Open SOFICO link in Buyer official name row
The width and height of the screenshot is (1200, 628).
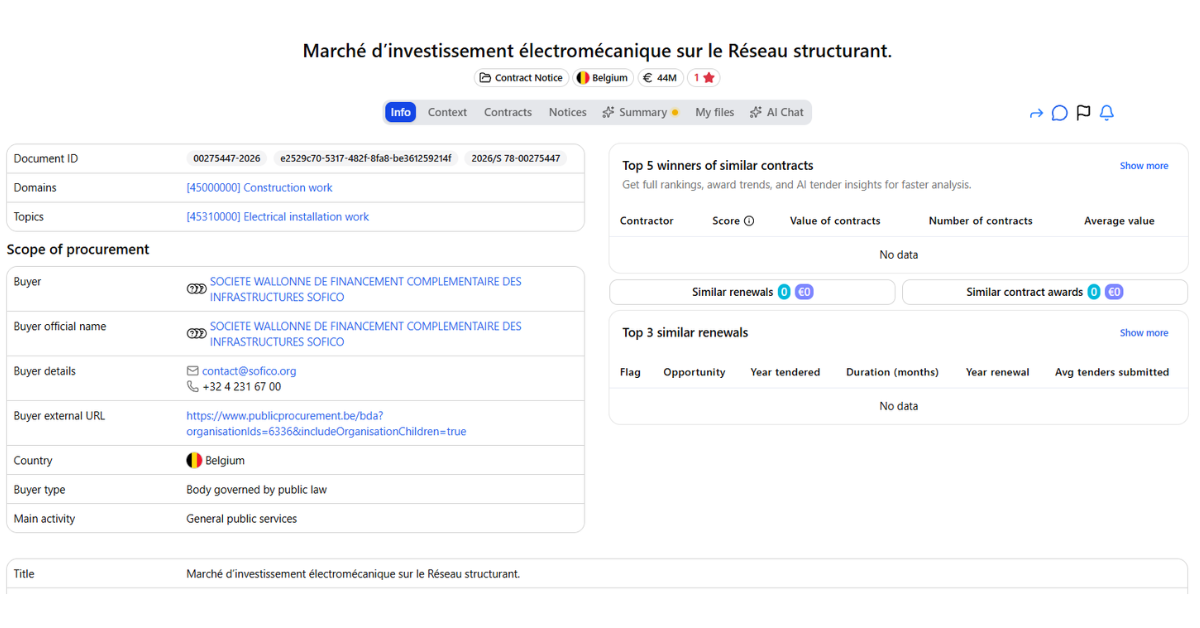click(x=365, y=334)
